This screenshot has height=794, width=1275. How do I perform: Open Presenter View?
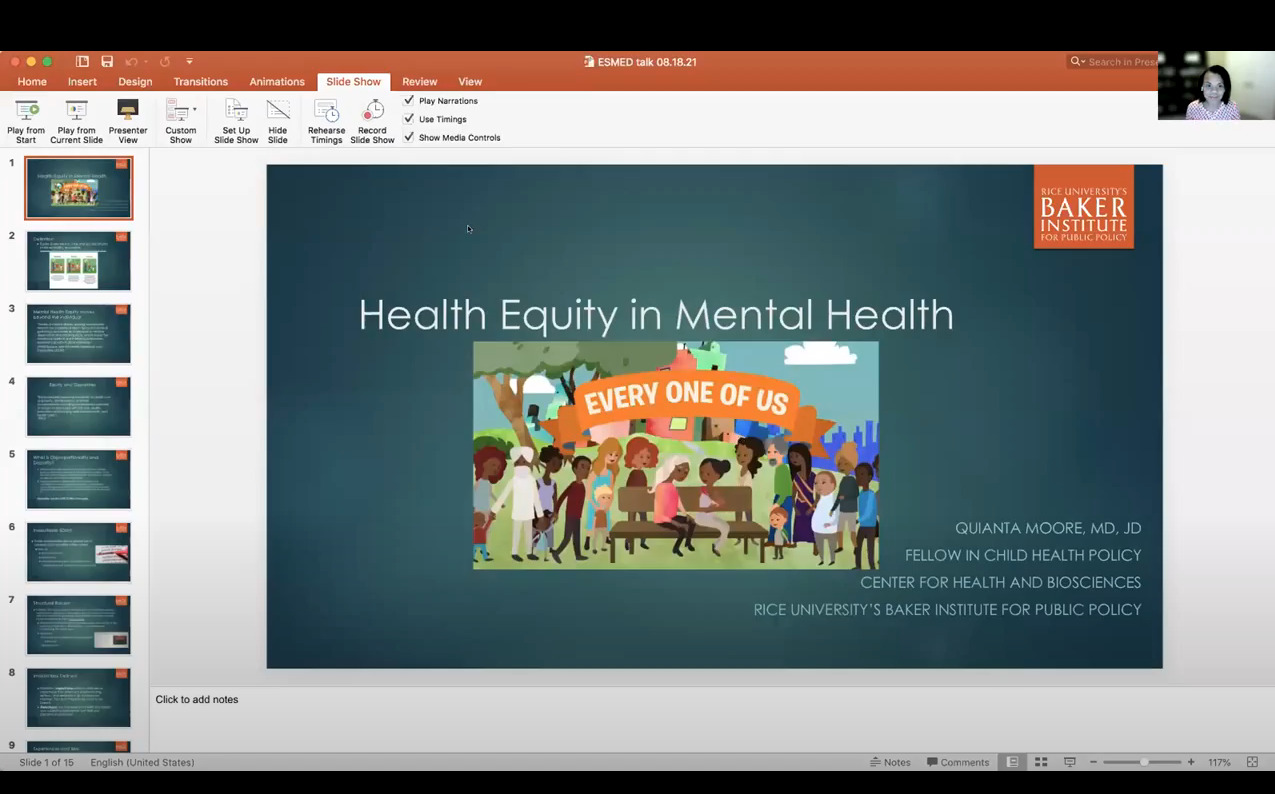127,121
